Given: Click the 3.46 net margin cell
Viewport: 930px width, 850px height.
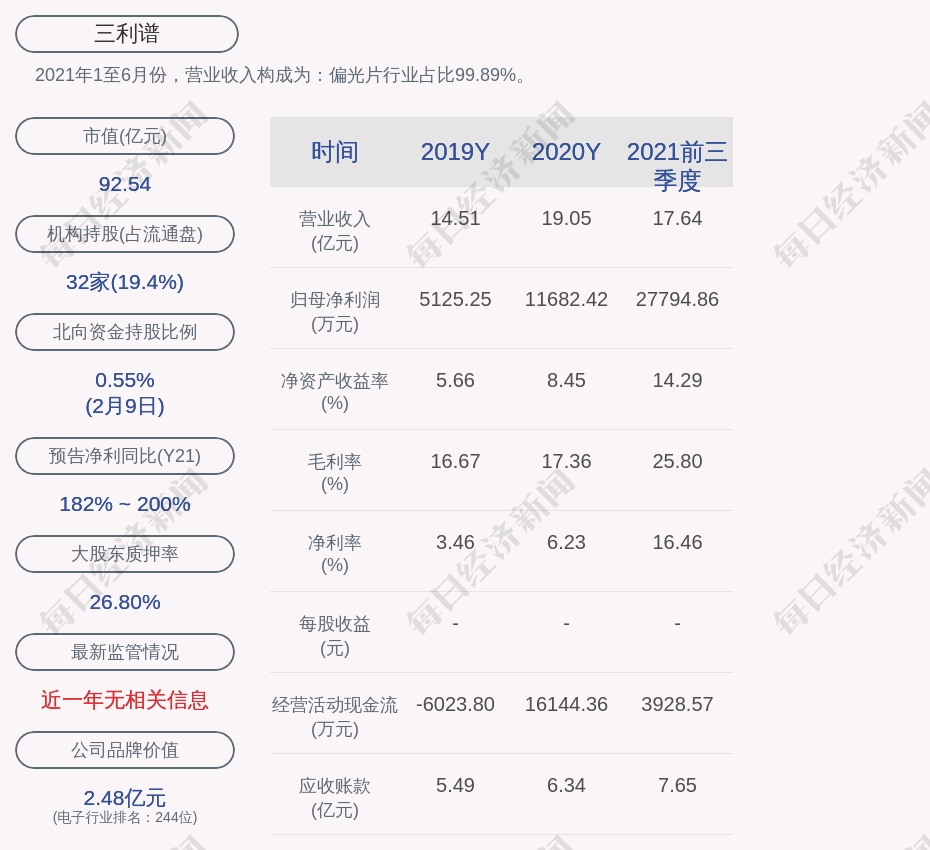Looking at the screenshot, I should [x=455, y=542].
